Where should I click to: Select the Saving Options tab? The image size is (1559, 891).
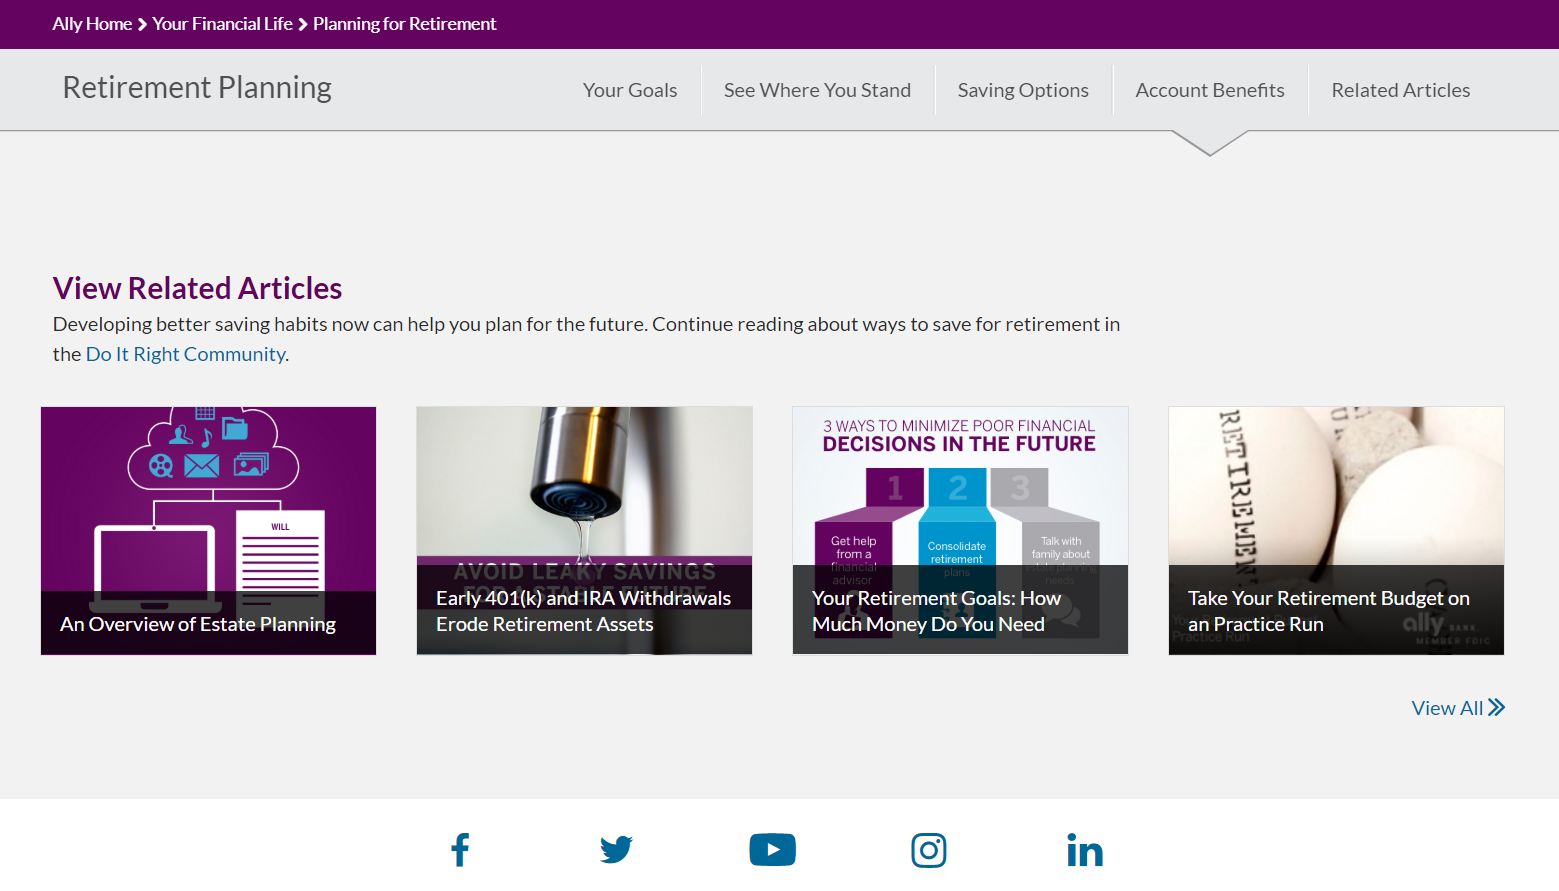point(1023,90)
